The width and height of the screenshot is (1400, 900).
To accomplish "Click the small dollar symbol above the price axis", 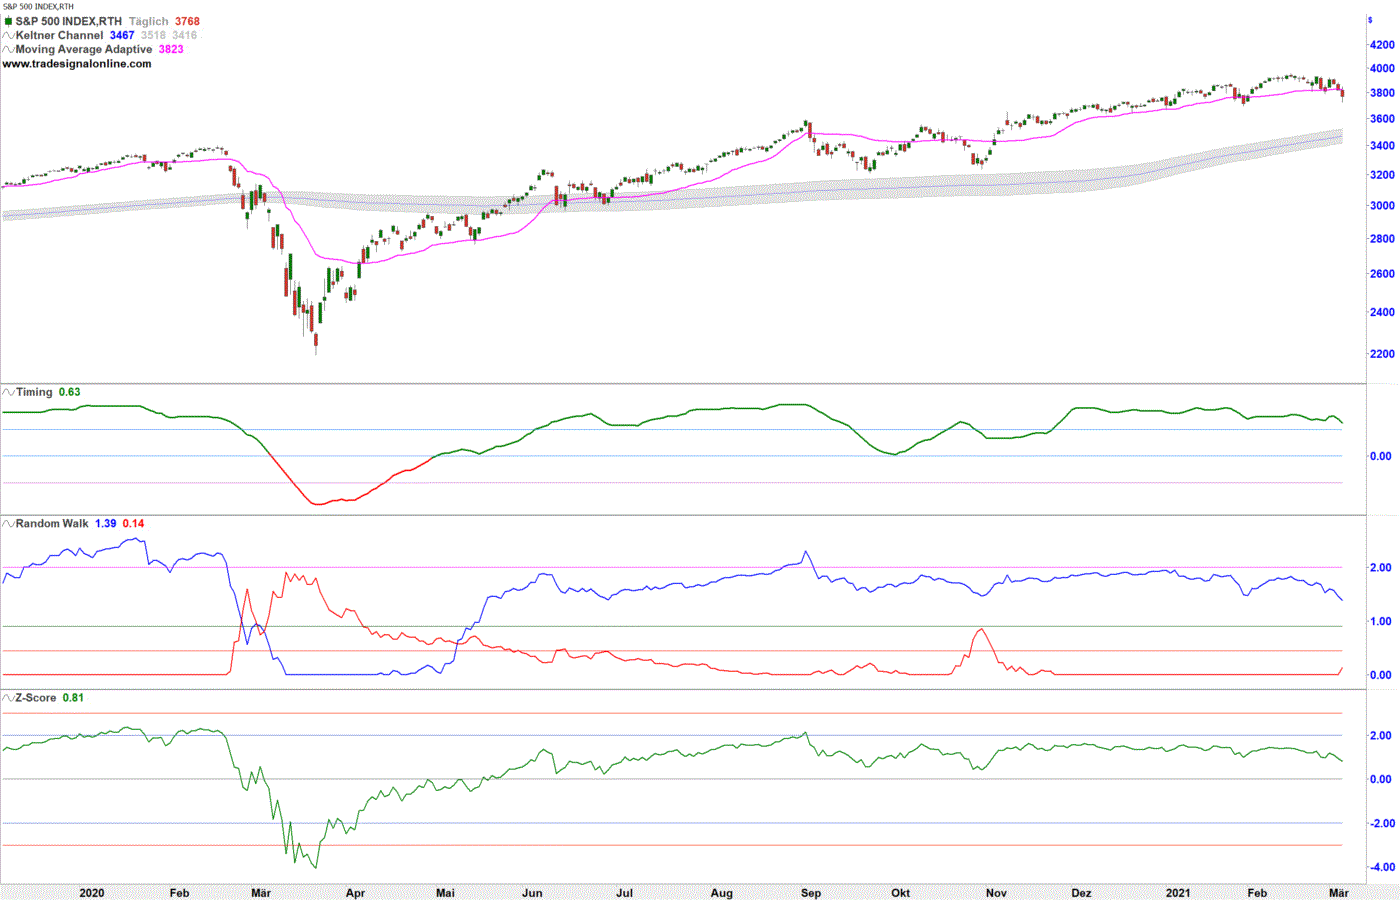I will (x=1370, y=20).
